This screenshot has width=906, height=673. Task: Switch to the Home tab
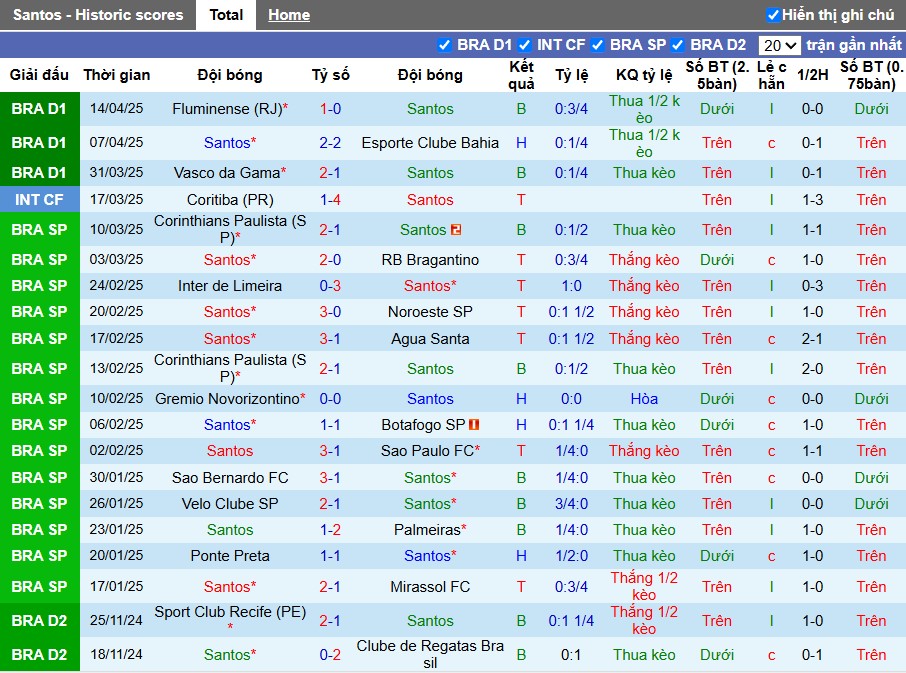coord(289,15)
